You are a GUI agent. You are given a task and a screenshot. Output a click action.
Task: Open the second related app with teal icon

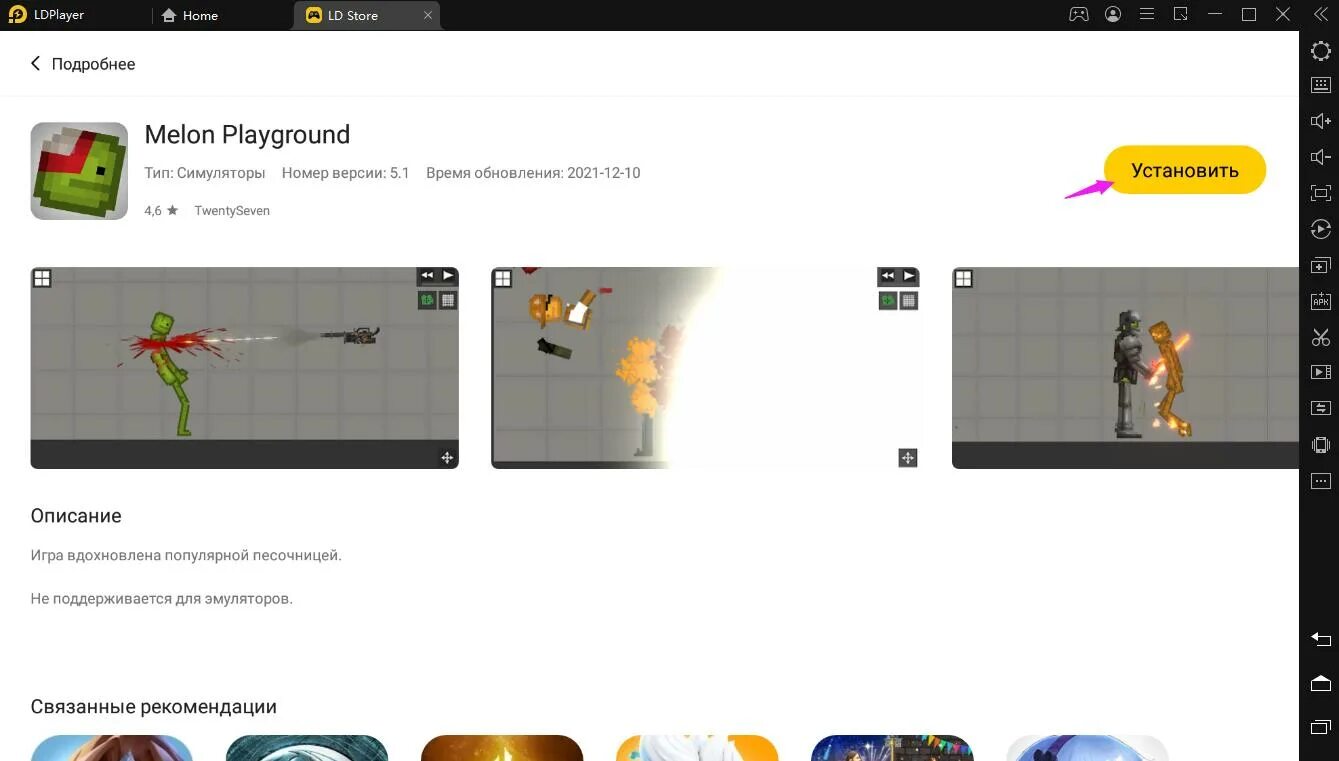tap(307, 748)
